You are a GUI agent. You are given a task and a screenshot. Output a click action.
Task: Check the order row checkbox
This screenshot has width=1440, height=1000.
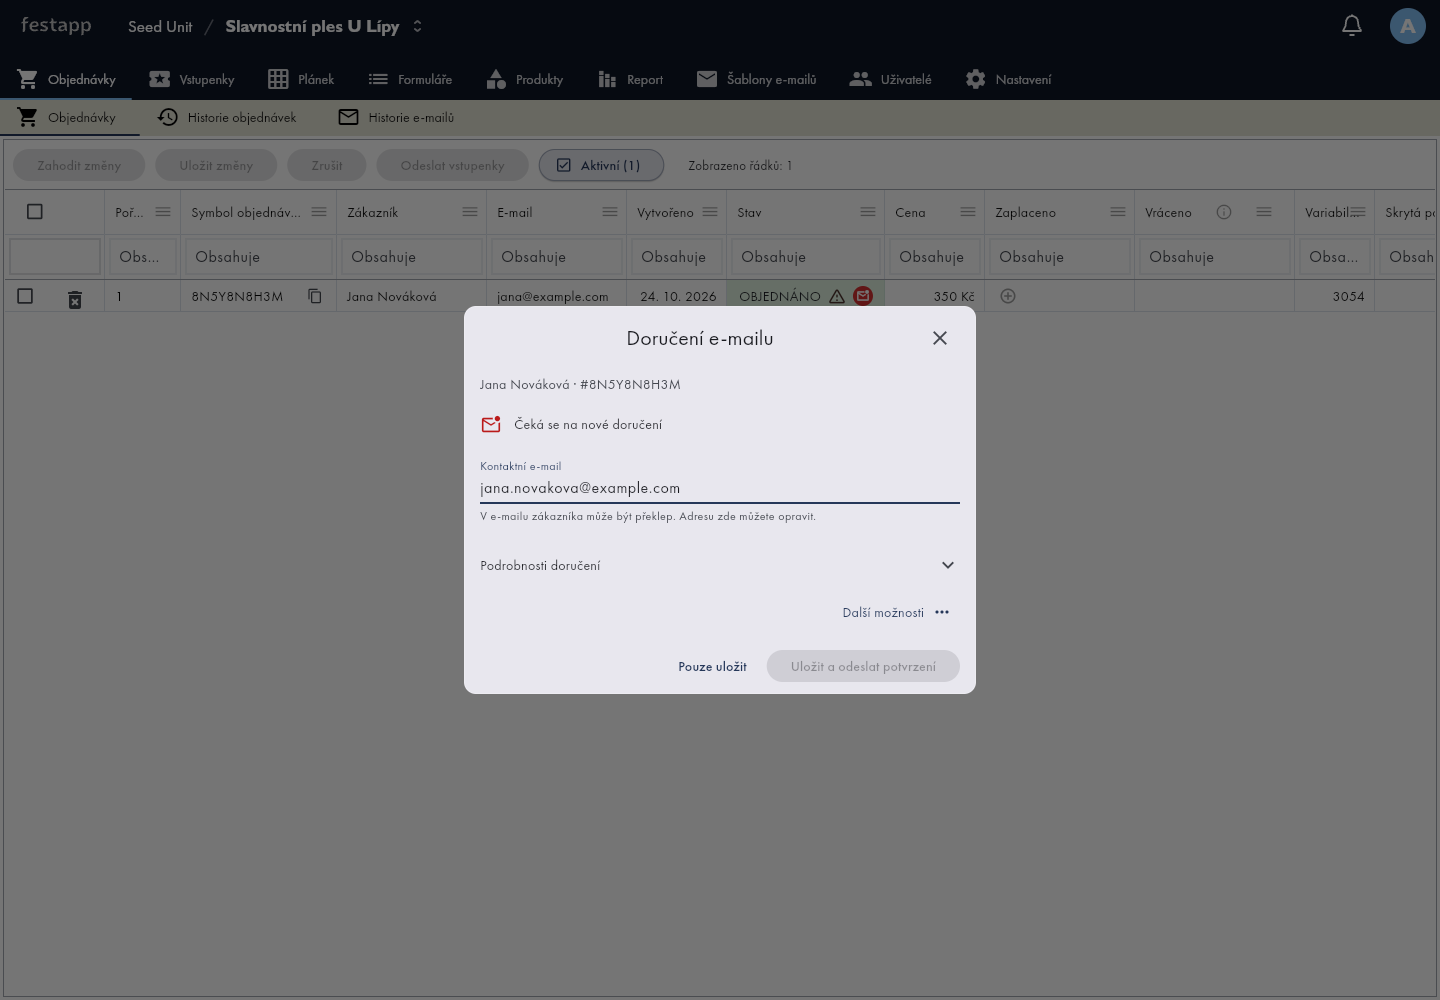25,296
